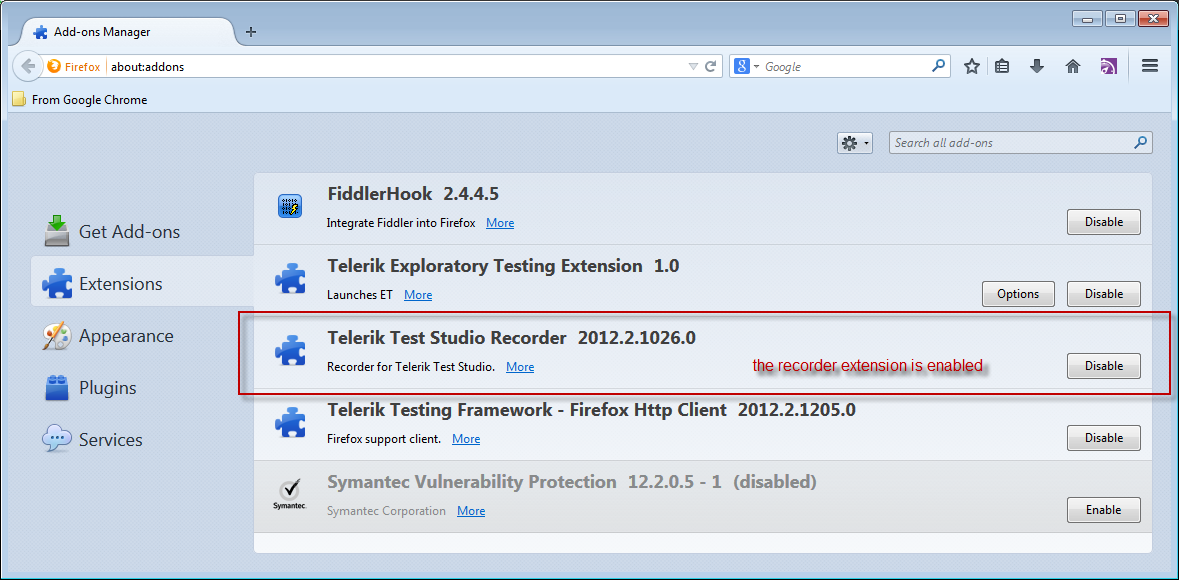Screen dimensions: 1179x580
Task: Click the Search all add-ons field
Action: (1010, 143)
